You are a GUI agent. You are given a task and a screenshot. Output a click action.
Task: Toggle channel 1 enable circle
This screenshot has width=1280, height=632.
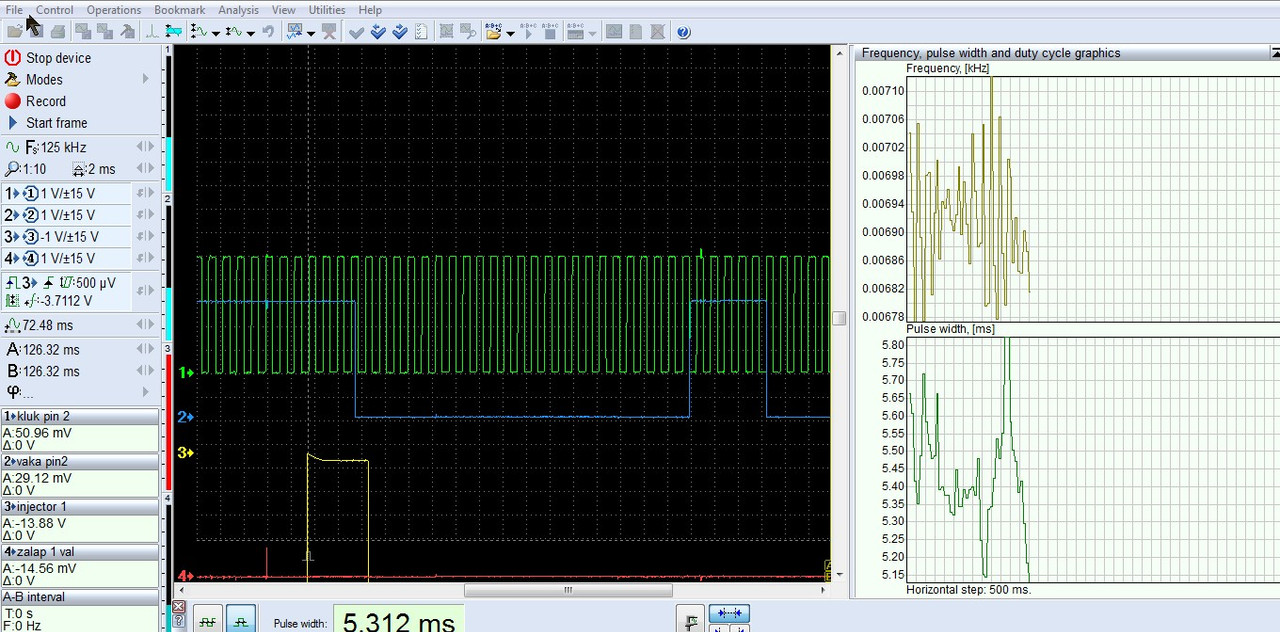tap(30, 193)
